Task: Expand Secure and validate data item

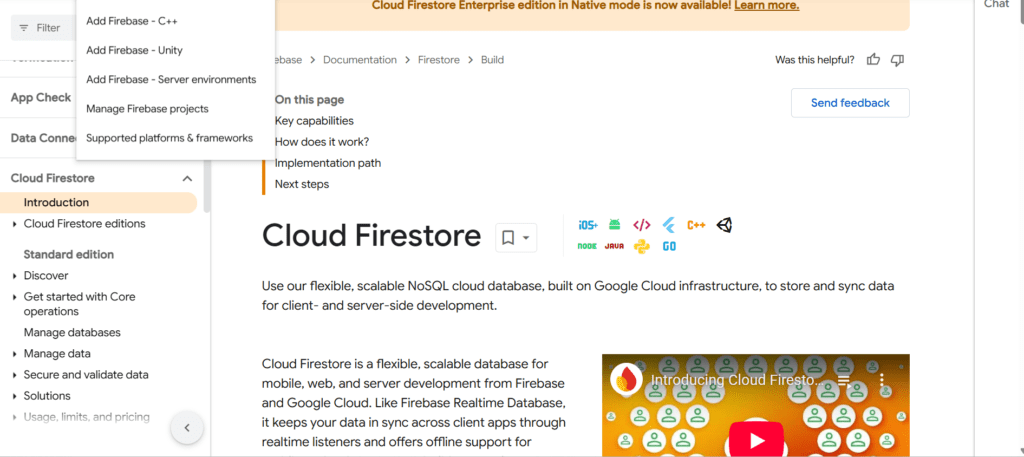Action: point(14,375)
